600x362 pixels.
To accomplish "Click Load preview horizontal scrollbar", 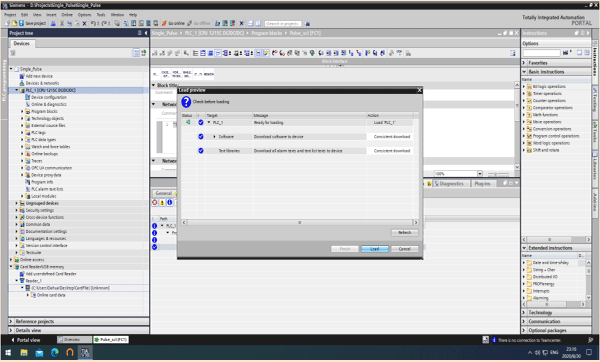I will click(300, 222).
